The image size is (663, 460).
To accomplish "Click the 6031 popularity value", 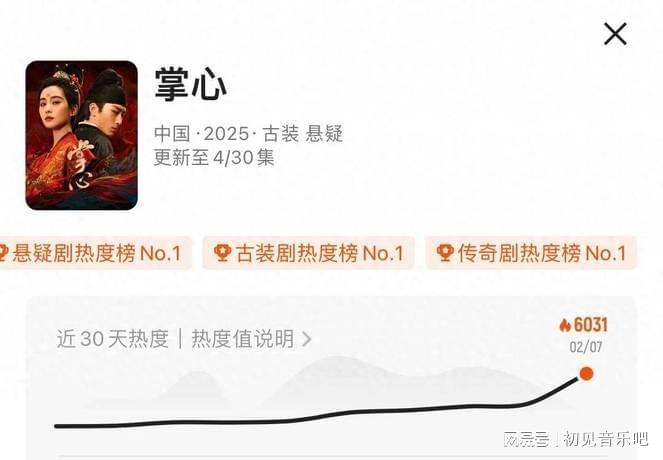I will (x=591, y=325).
